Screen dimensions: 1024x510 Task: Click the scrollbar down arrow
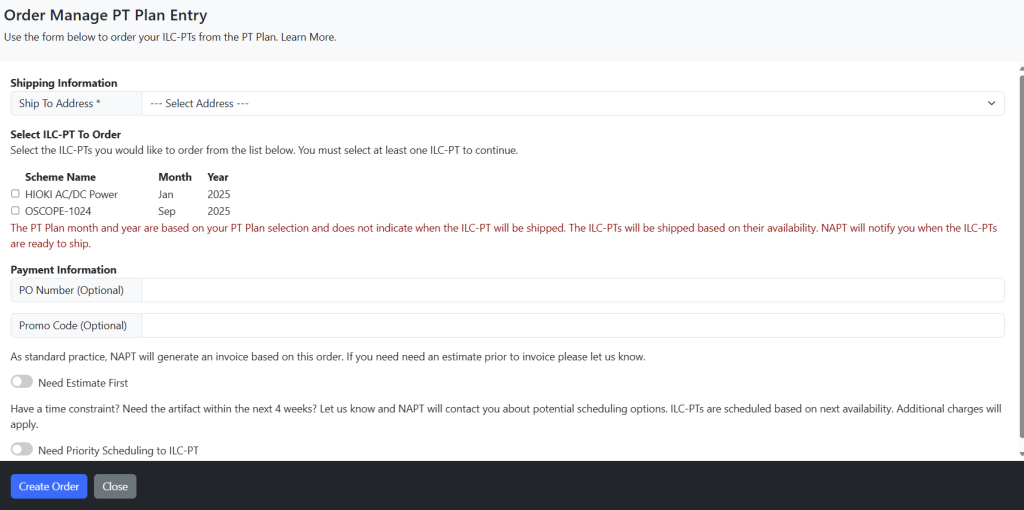(x=1020, y=454)
